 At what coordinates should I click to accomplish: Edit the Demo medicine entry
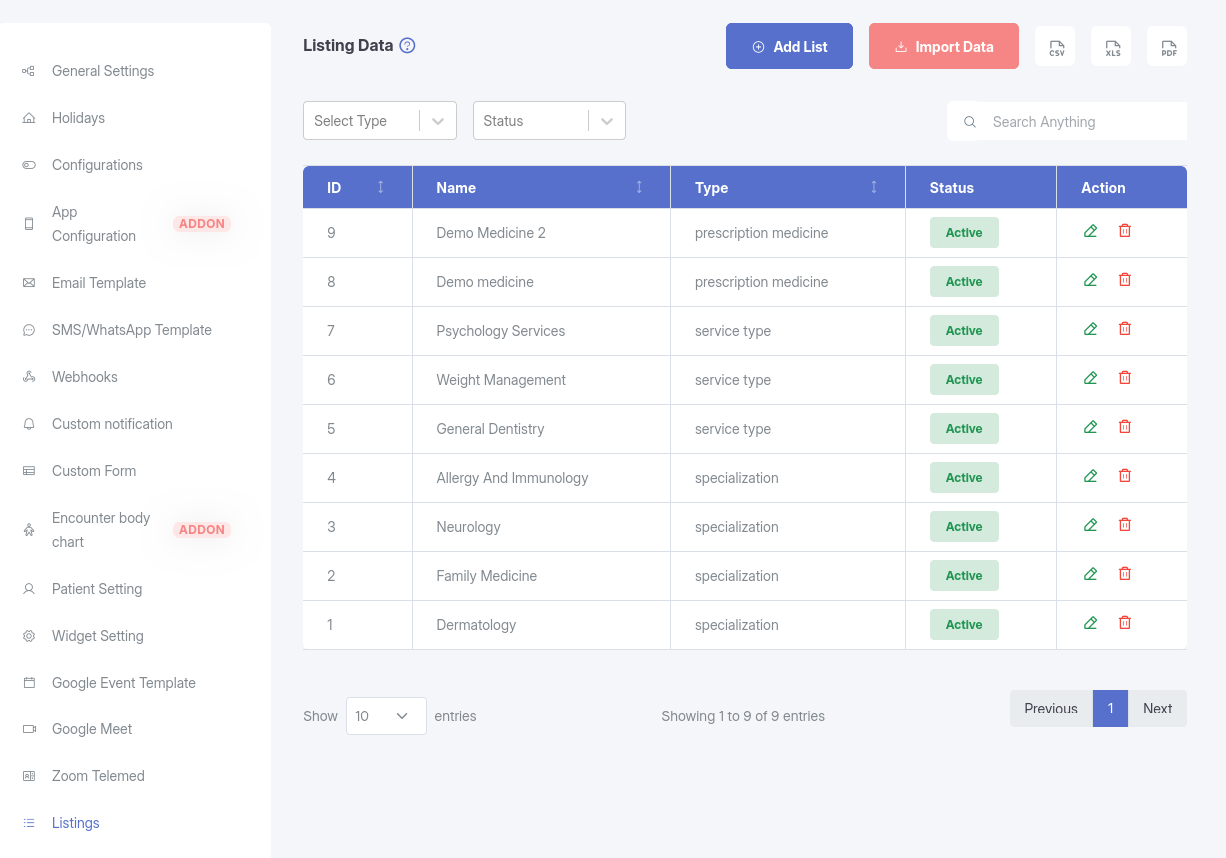point(1090,280)
